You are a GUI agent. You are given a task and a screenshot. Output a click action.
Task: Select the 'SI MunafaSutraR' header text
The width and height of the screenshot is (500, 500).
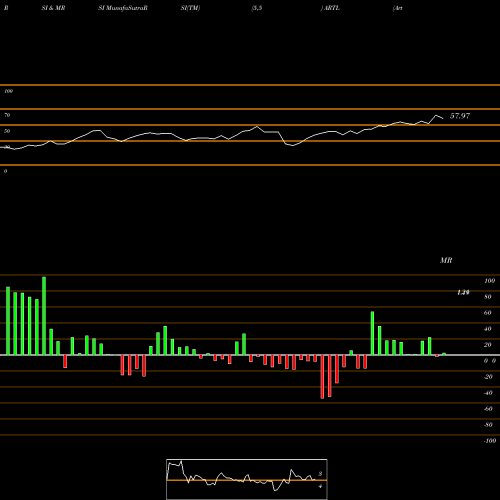click(x=123, y=8)
